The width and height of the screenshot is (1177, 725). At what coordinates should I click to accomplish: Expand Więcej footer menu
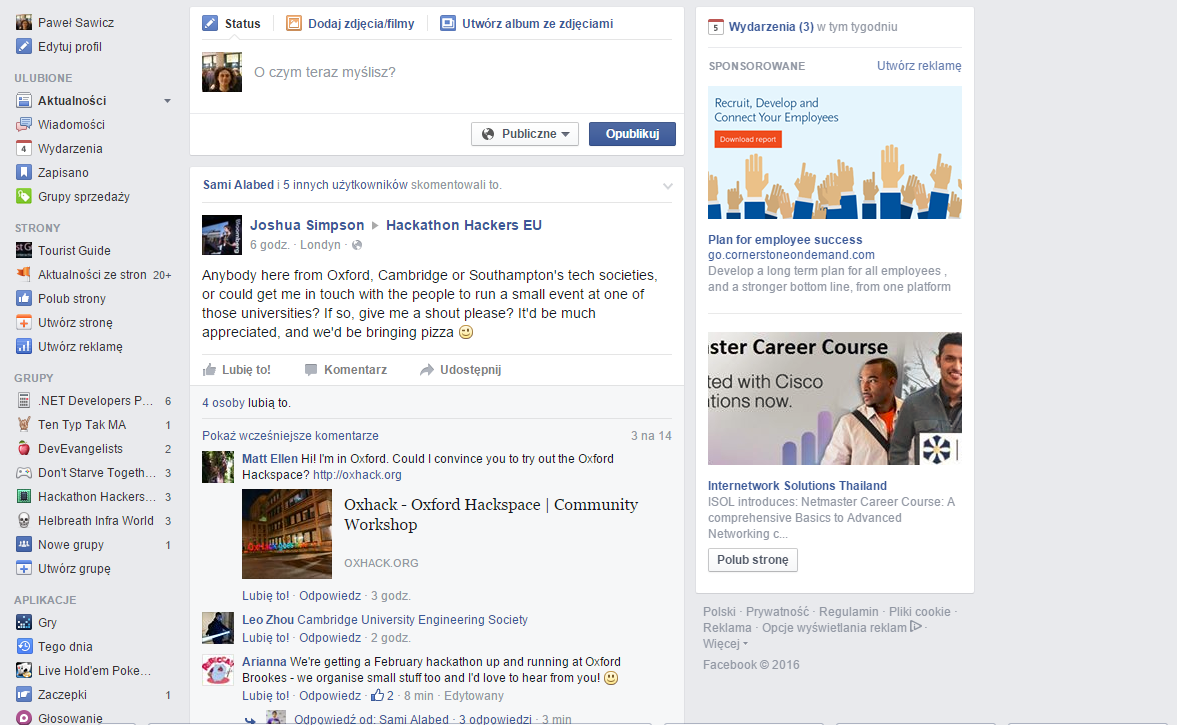(x=725, y=643)
